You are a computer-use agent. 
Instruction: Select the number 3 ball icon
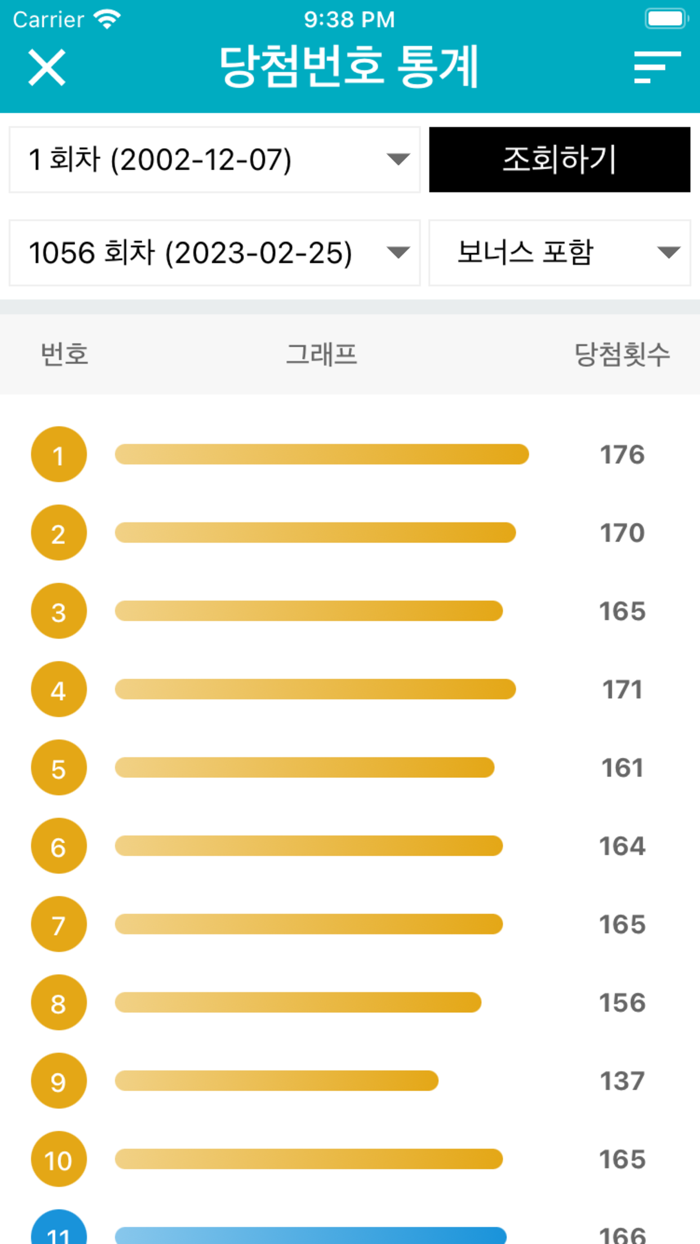(x=59, y=610)
